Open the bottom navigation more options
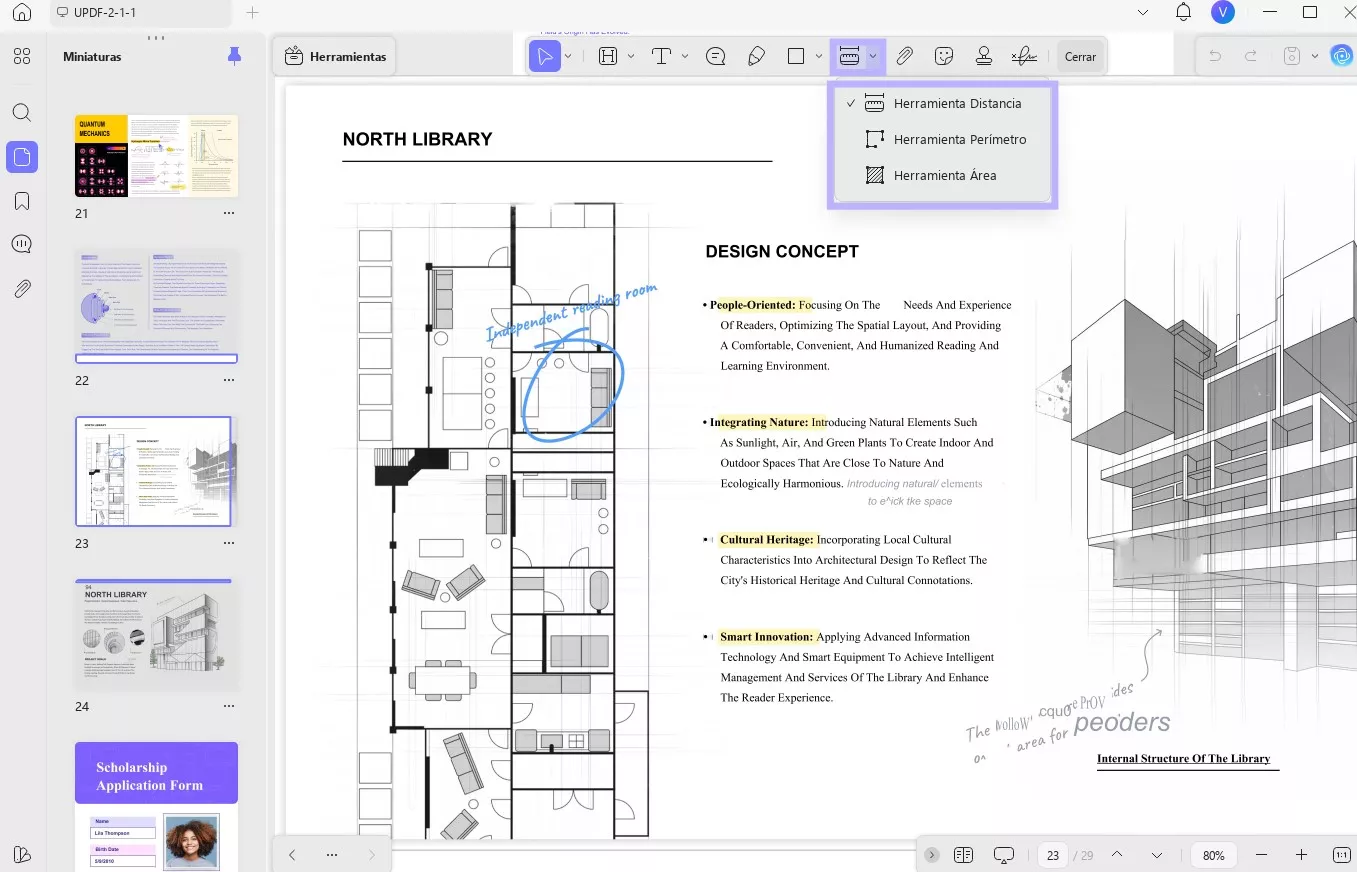Viewport: 1357px width, 872px height. [332, 855]
